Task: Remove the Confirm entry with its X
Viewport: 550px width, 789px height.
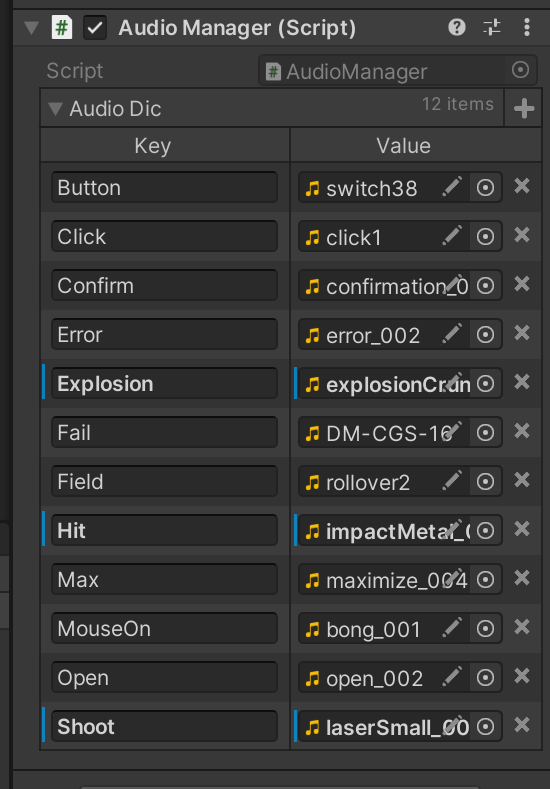Action: click(x=522, y=284)
